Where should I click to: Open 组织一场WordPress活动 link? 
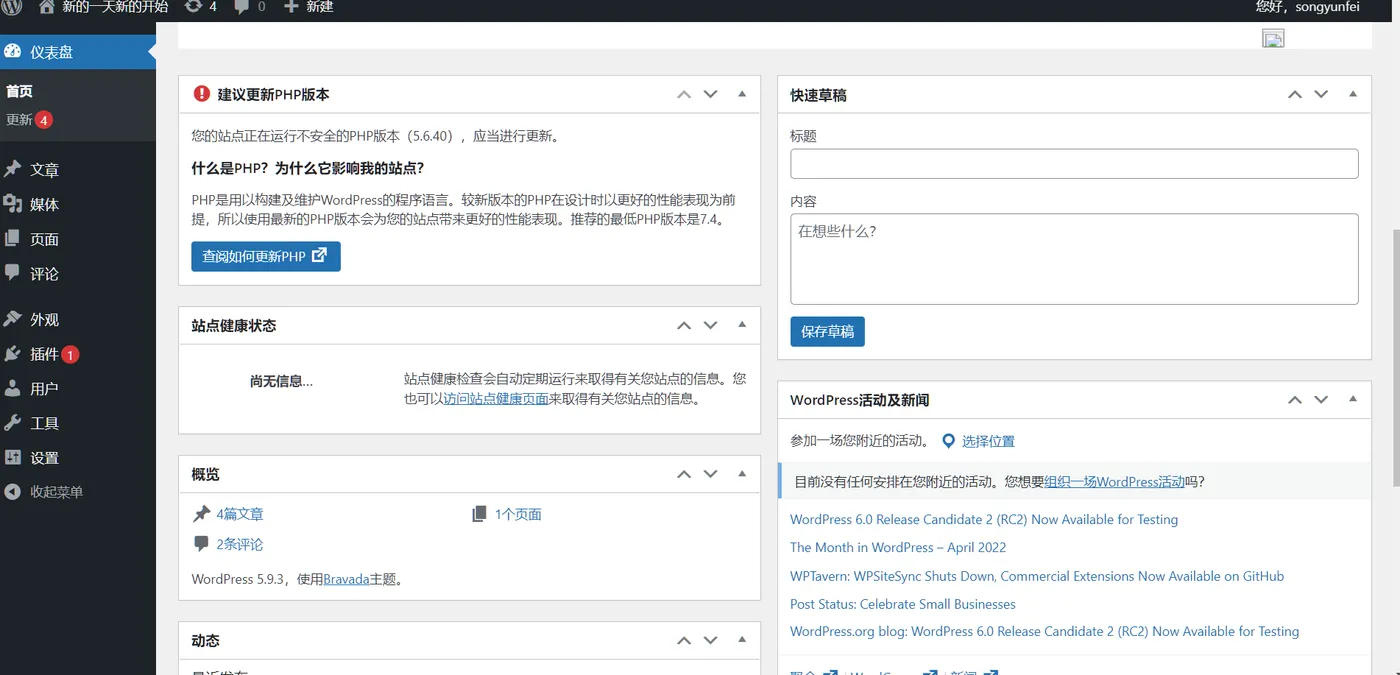(x=1114, y=481)
